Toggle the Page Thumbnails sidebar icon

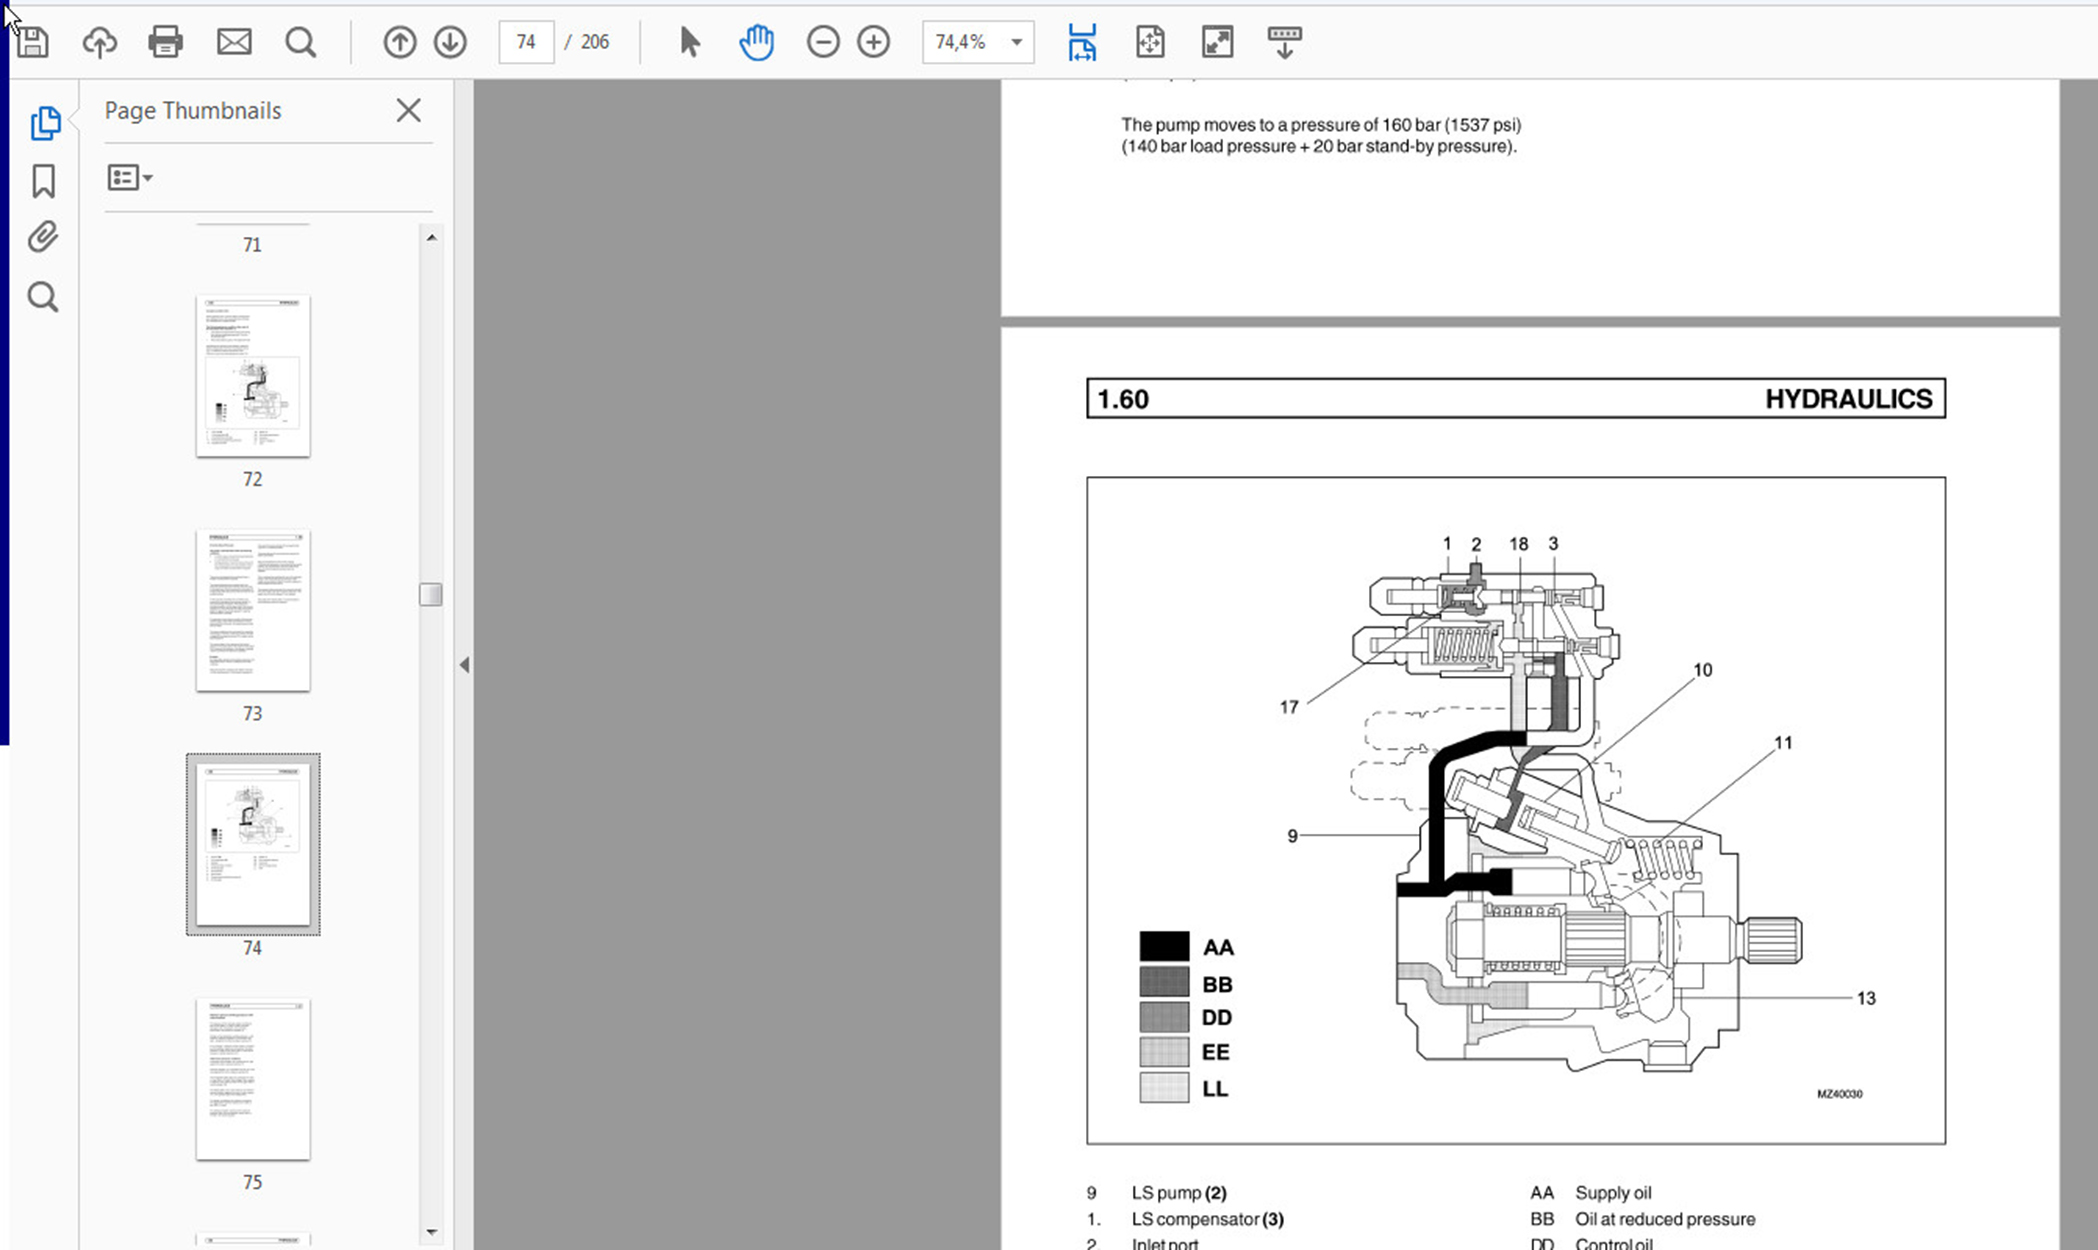coord(44,123)
